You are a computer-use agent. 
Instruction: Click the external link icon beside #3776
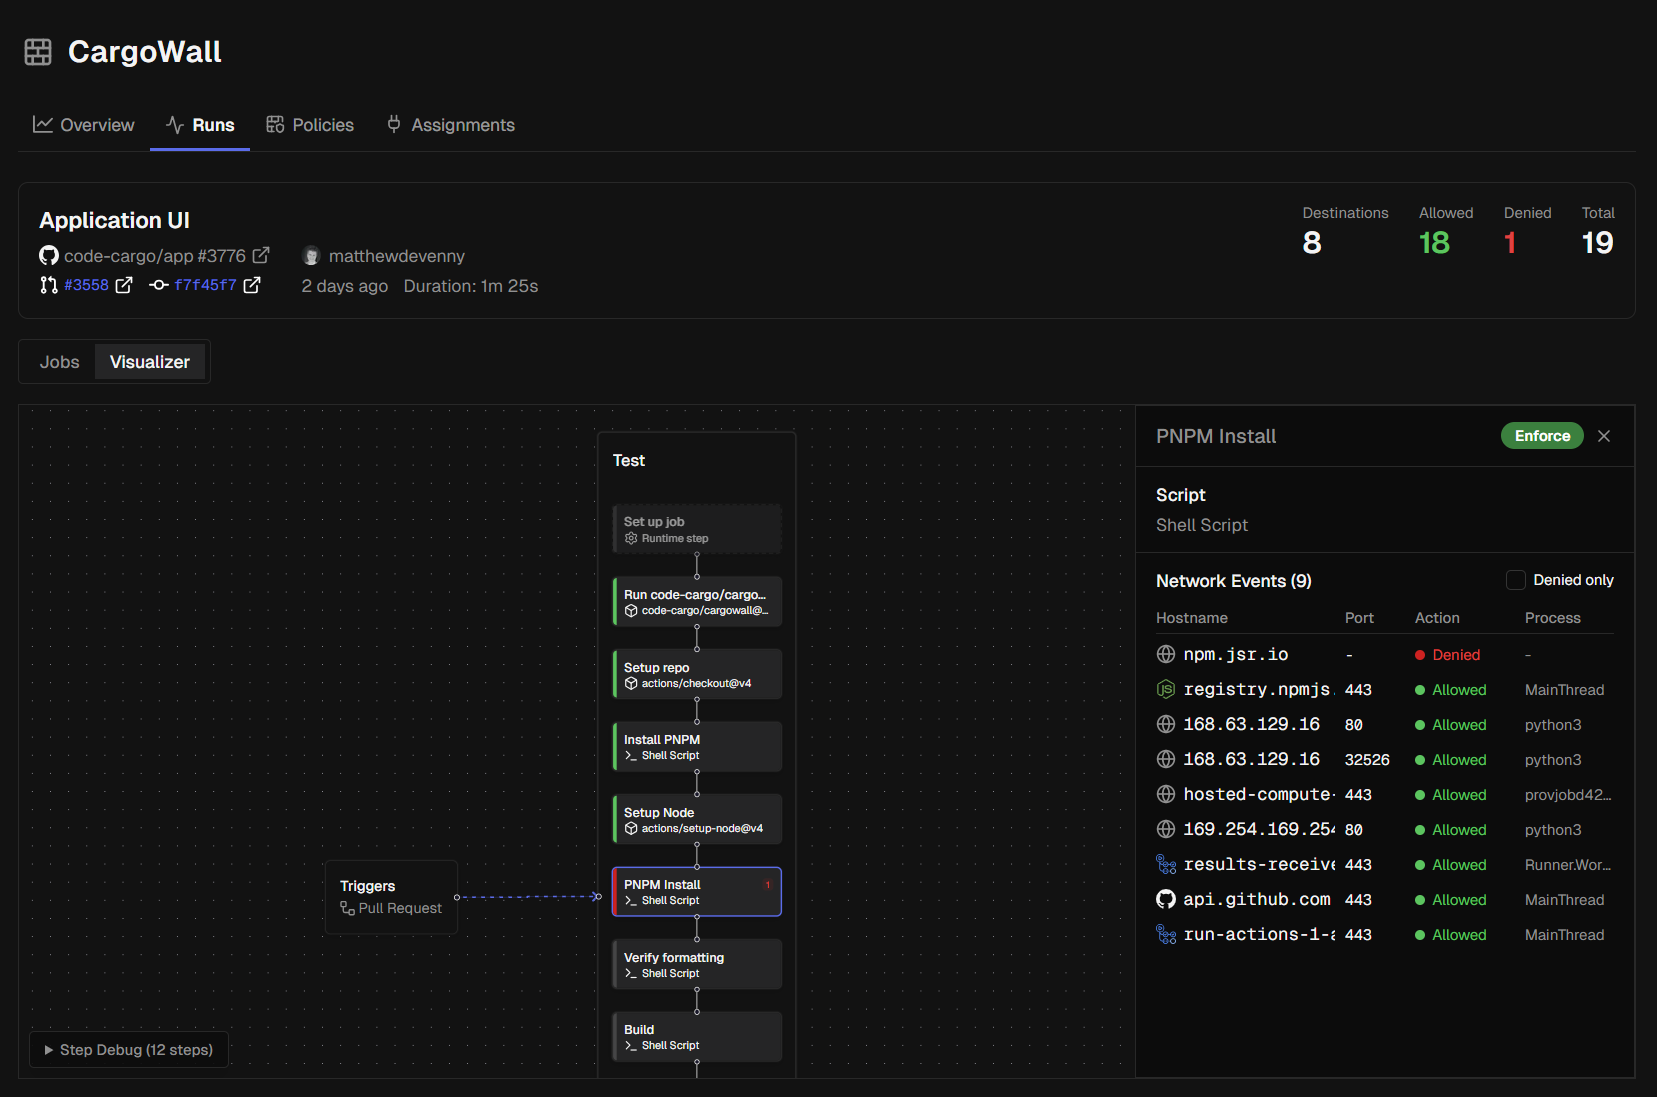pos(262,255)
